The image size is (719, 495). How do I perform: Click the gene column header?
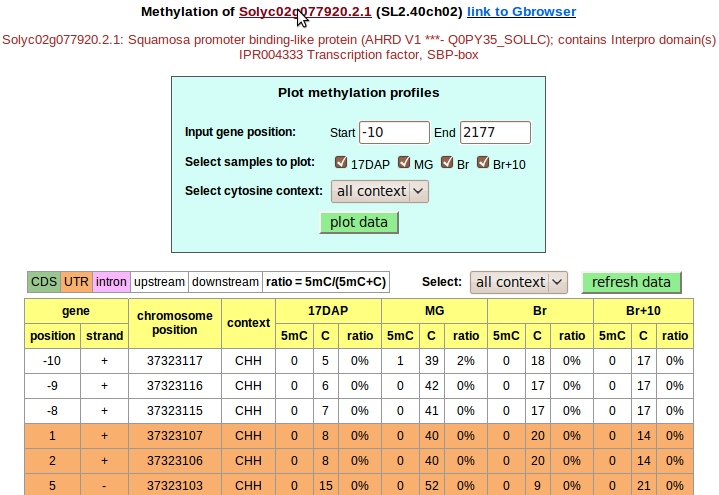pyautogui.click(x=76, y=311)
